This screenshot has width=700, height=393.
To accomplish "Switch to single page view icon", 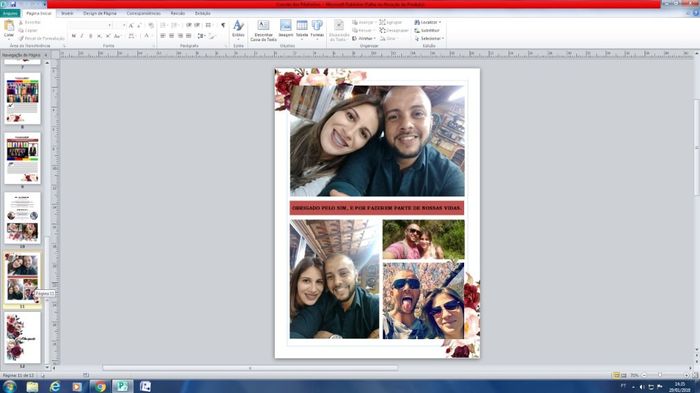I will [x=617, y=375].
